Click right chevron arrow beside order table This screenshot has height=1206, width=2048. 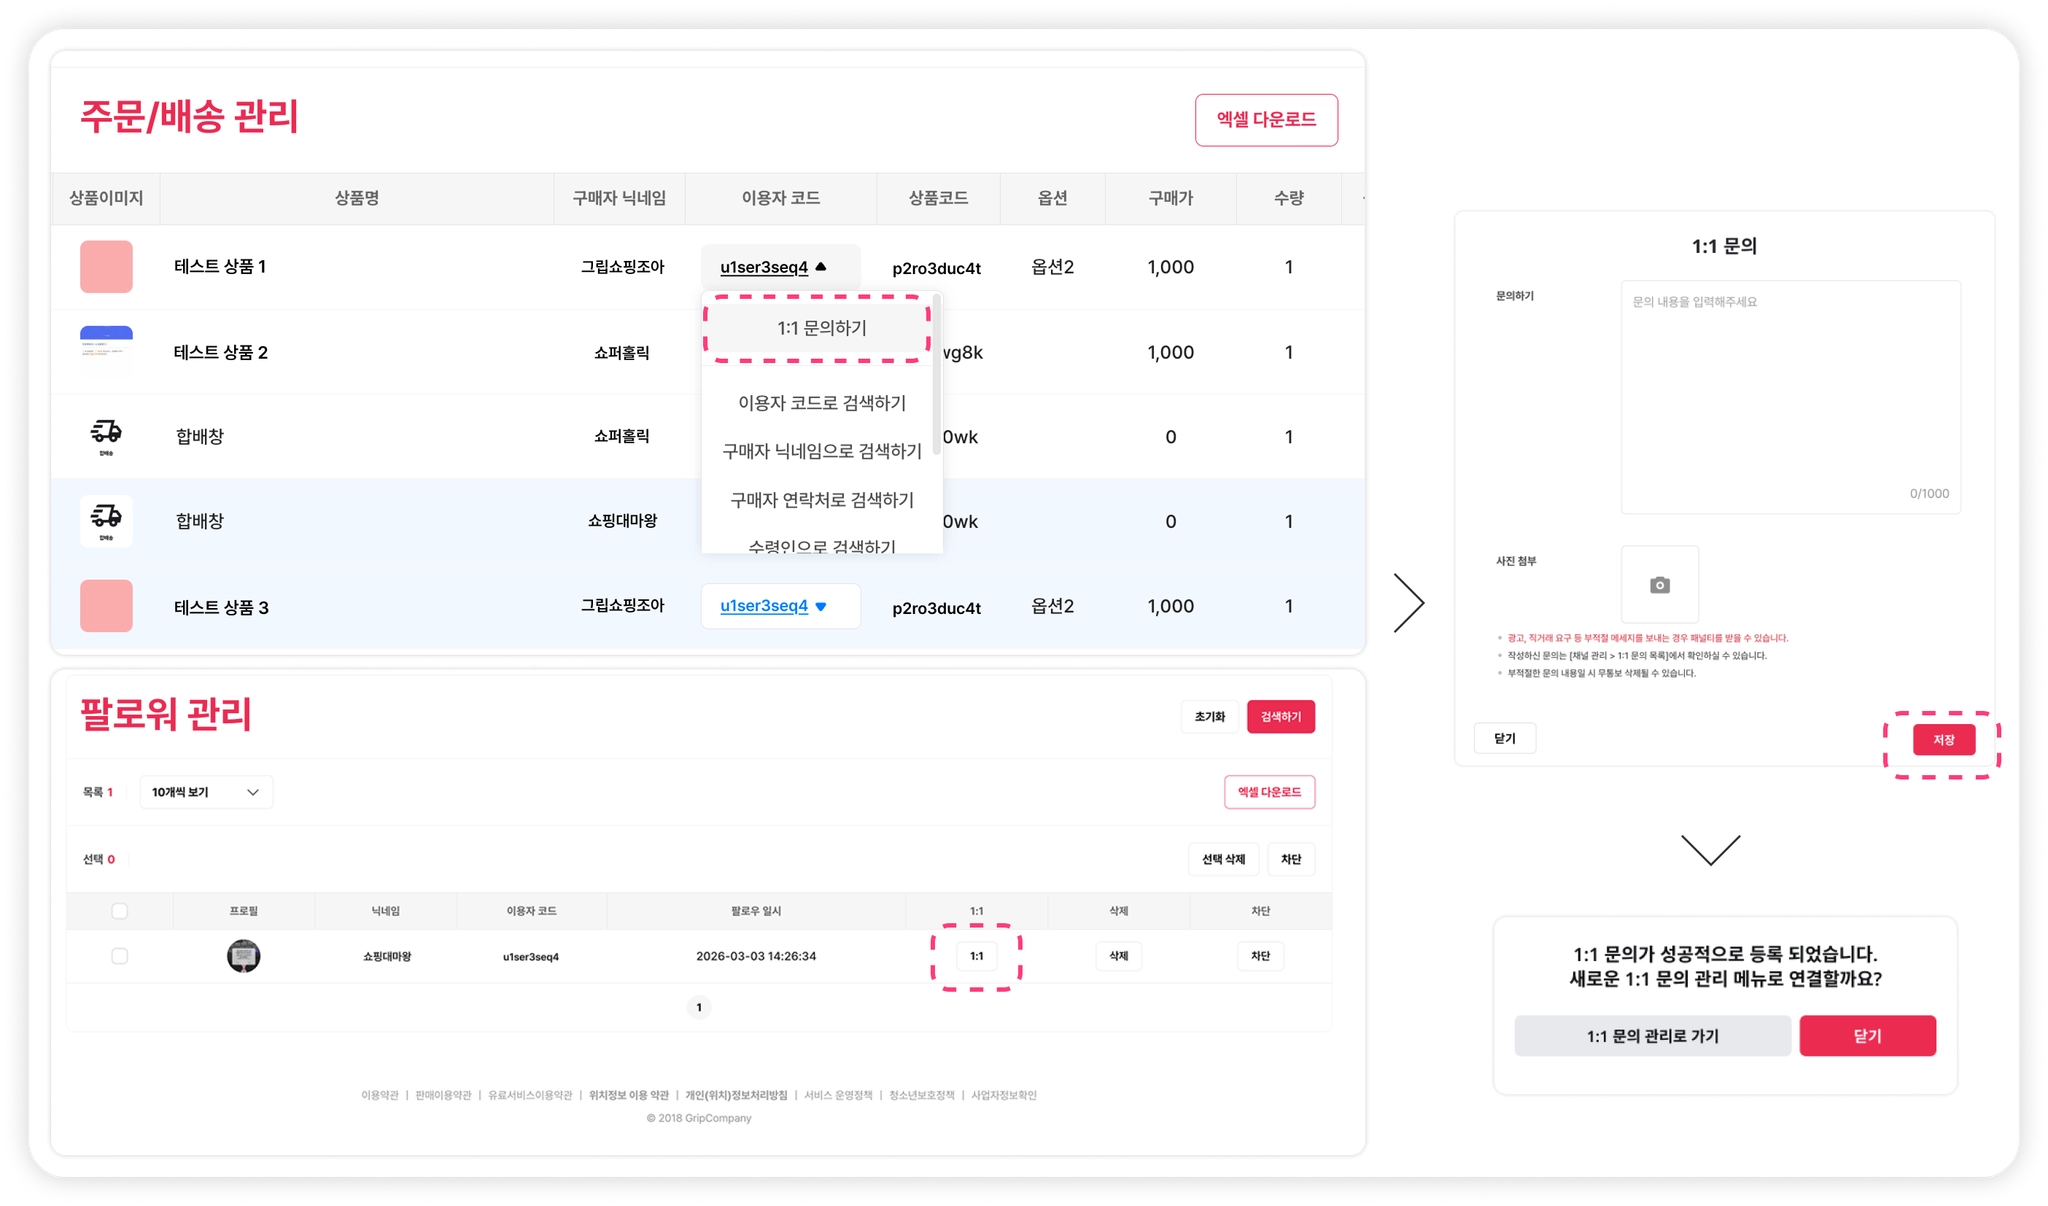coord(1408,603)
